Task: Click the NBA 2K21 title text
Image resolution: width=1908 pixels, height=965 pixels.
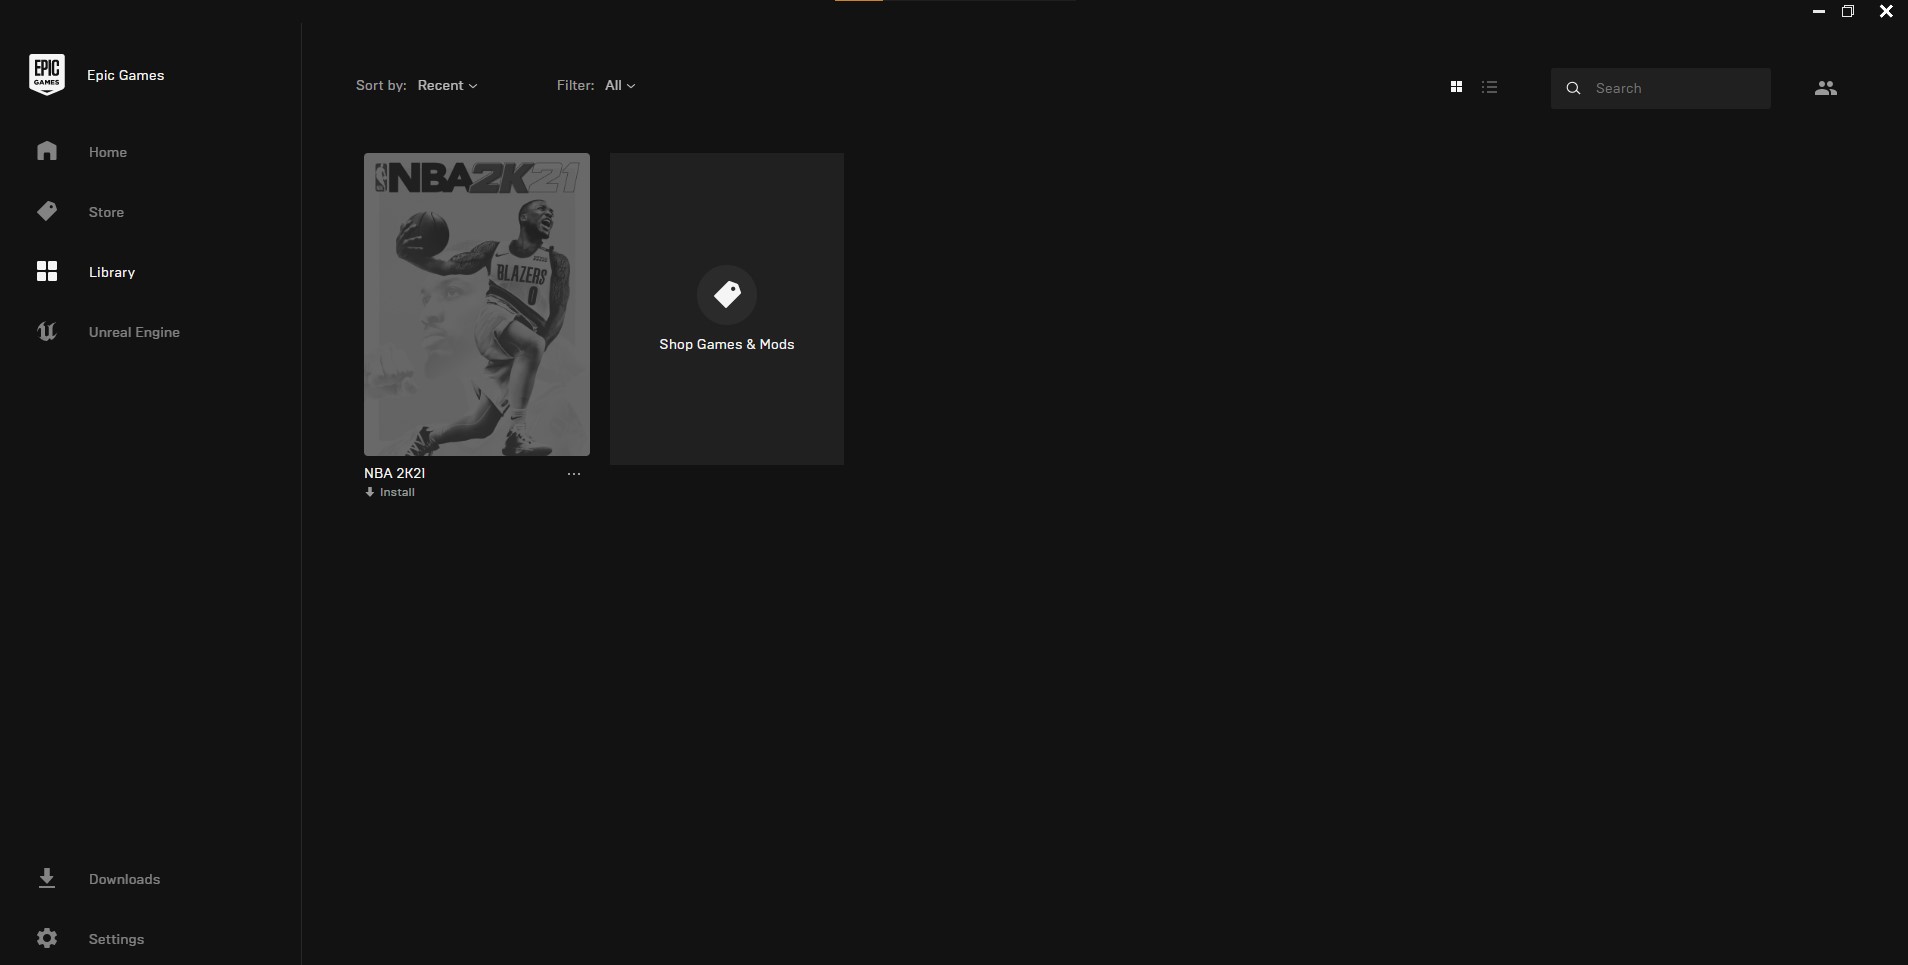Action: (x=394, y=473)
